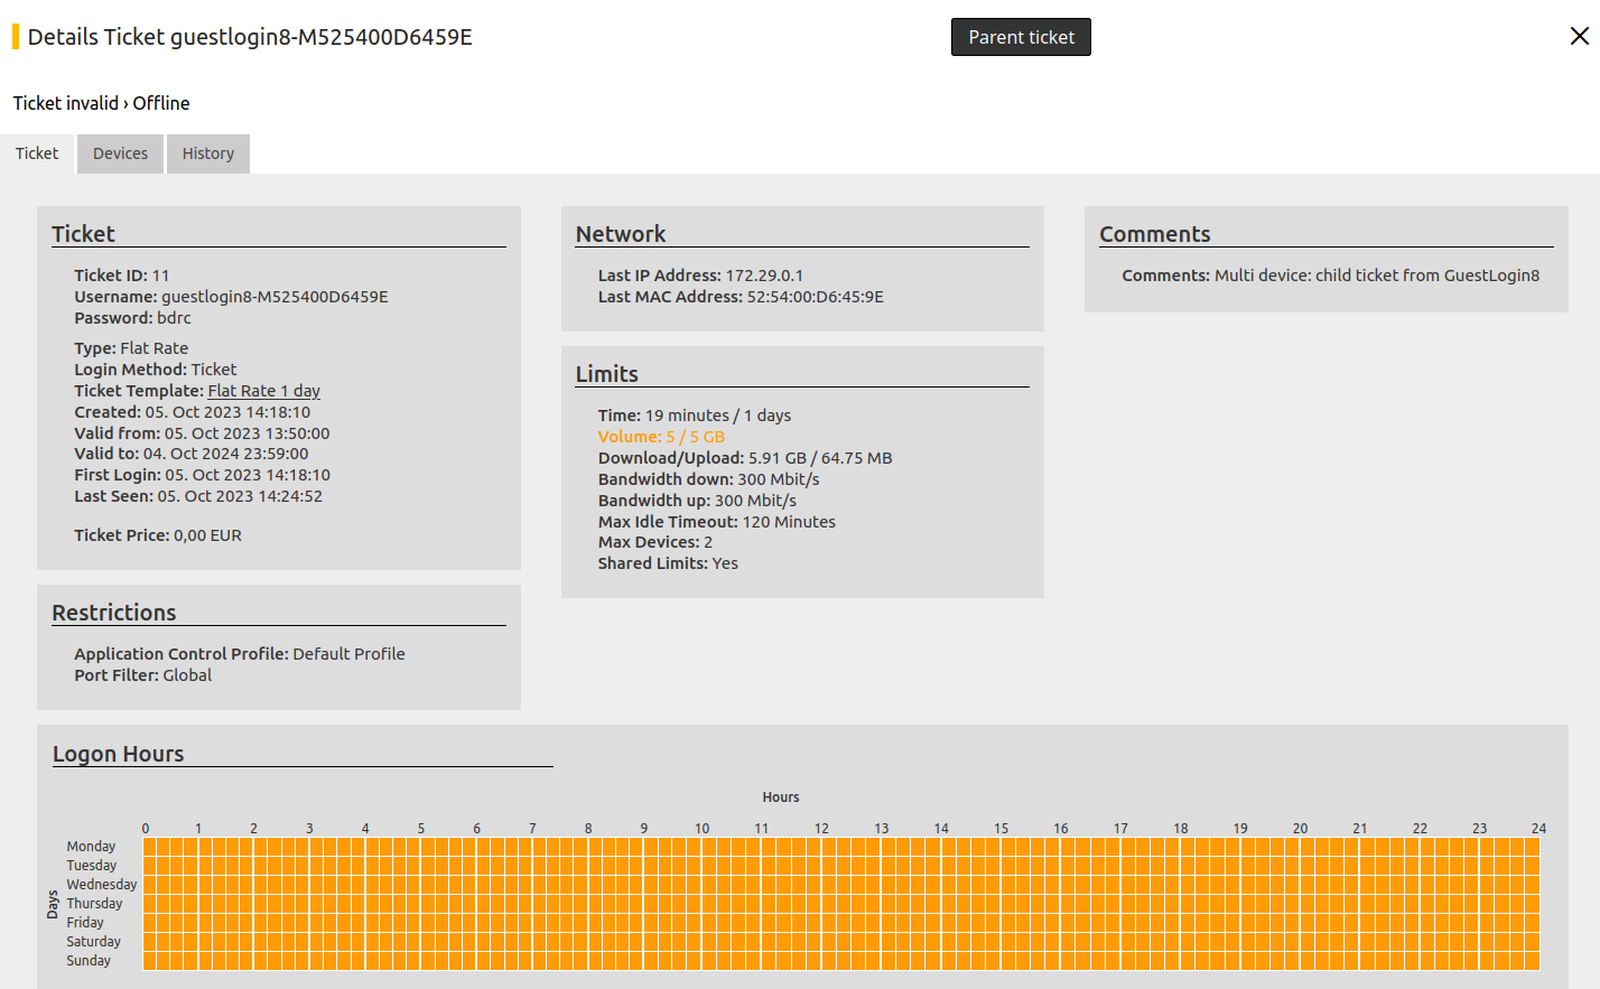Close the ticket details dialog

1579,36
